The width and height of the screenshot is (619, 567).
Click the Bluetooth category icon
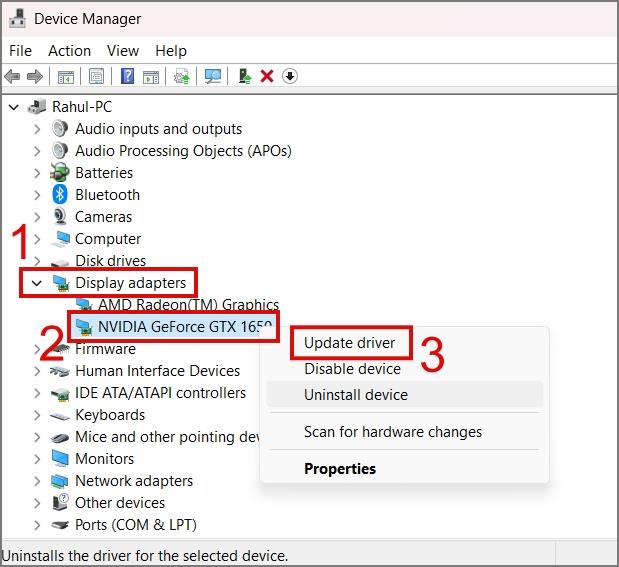[60, 194]
